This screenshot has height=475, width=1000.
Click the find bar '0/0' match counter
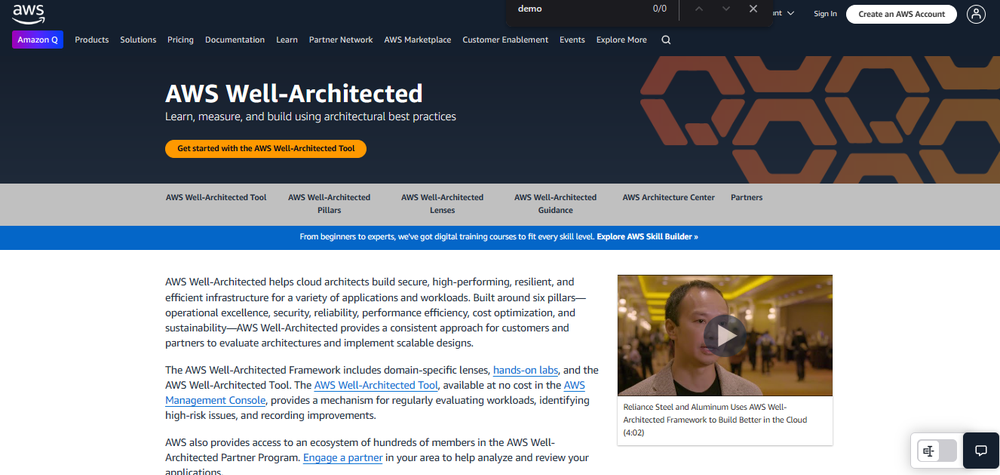[x=659, y=9]
